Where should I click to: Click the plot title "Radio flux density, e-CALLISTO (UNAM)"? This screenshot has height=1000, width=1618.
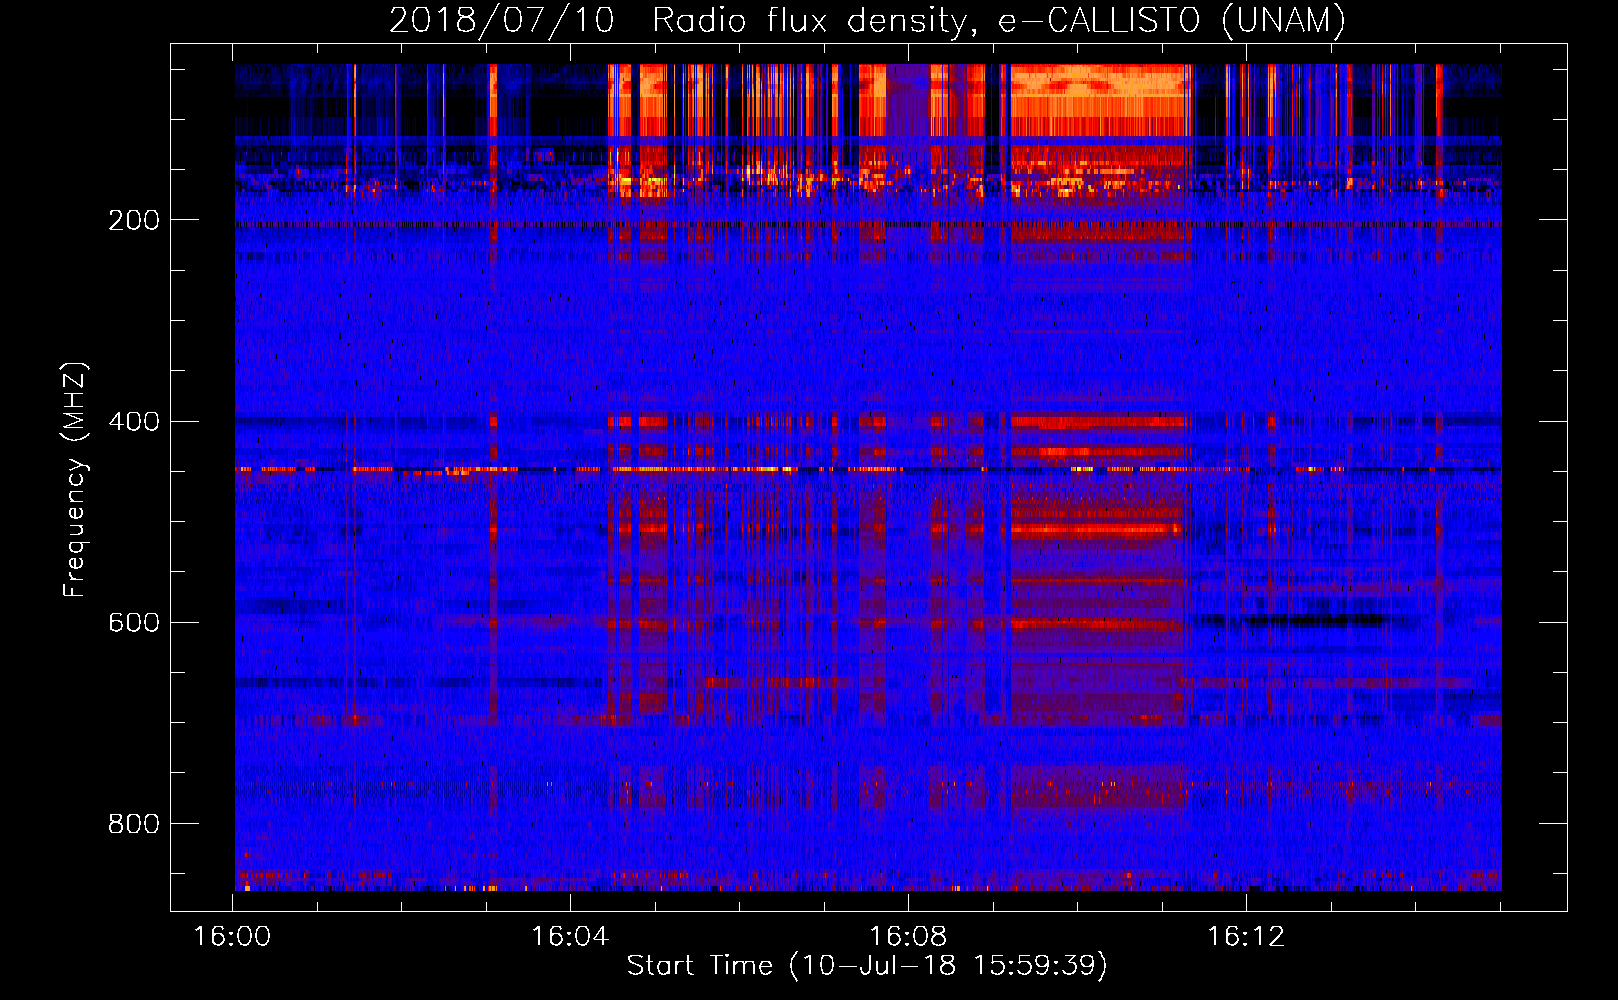coord(1000,20)
